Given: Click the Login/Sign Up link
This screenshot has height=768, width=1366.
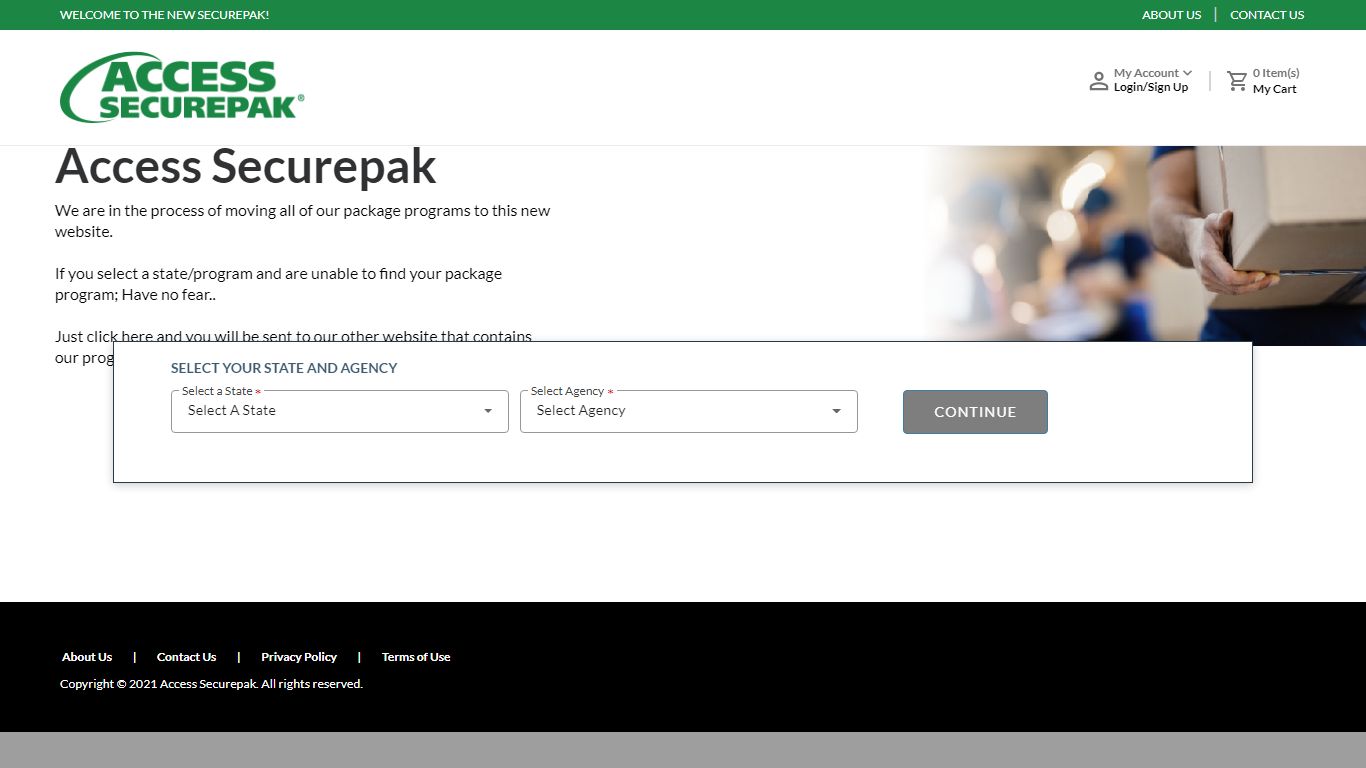Looking at the screenshot, I should [1151, 88].
